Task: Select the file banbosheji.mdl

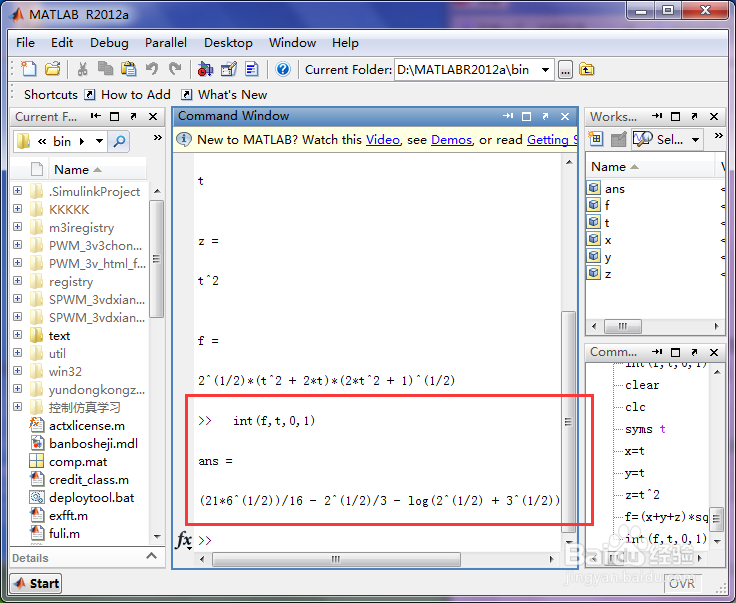Action: point(93,443)
